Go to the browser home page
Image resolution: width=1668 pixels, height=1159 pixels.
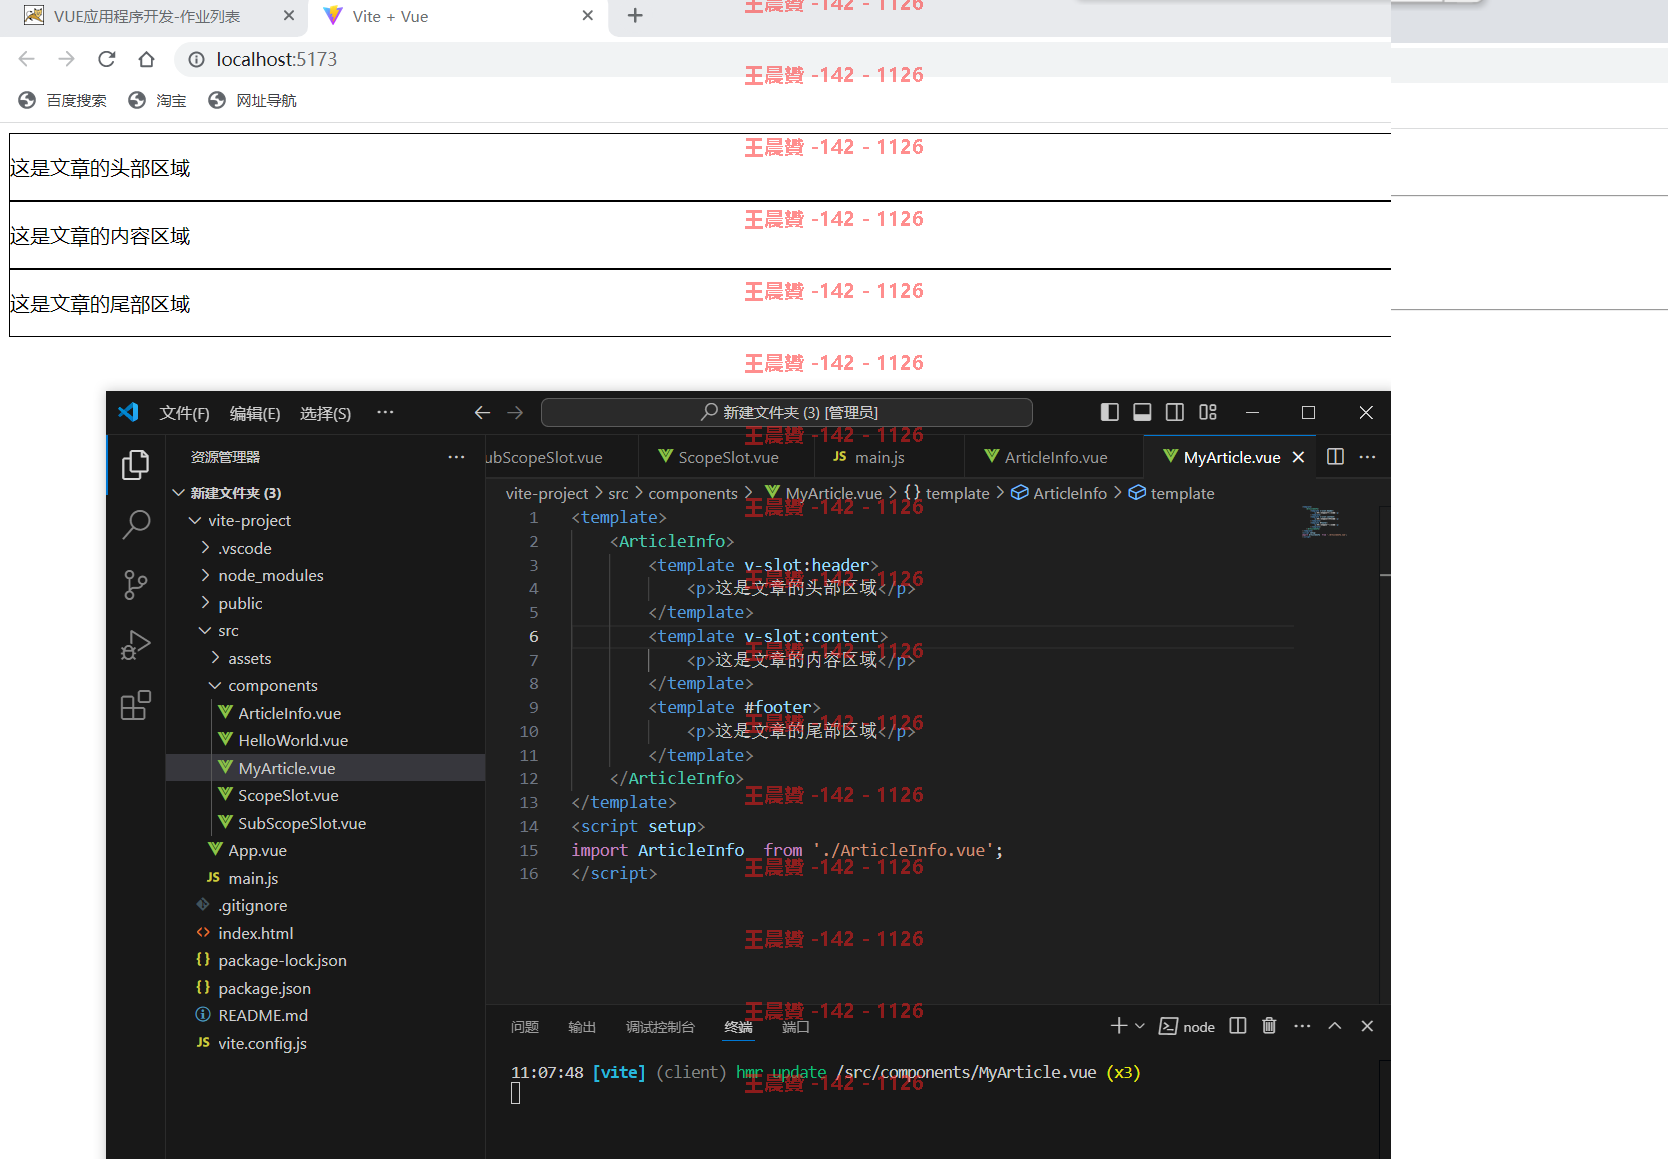click(x=147, y=59)
